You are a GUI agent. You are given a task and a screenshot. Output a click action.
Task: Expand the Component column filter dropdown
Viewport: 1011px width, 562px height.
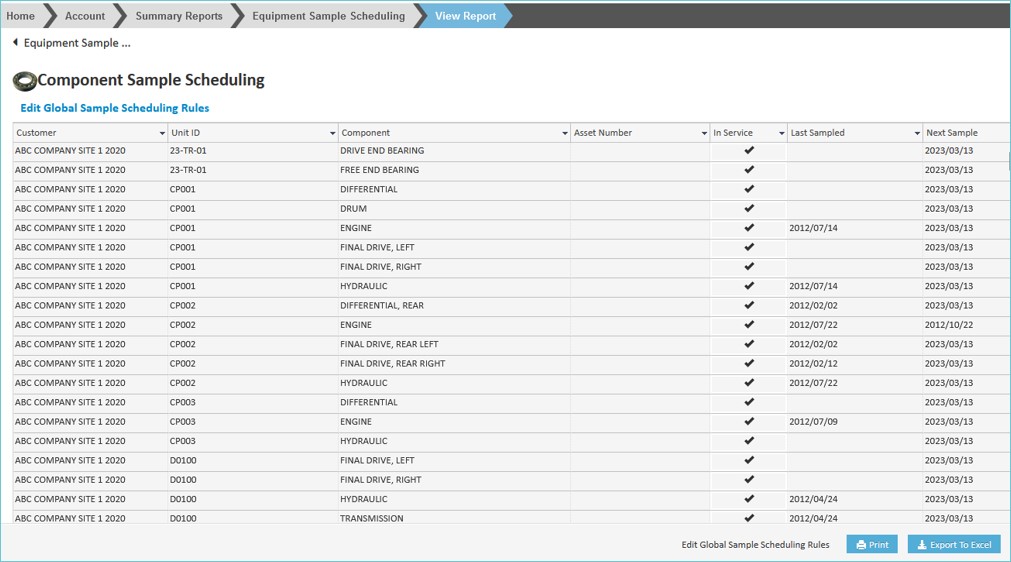point(564,133)
